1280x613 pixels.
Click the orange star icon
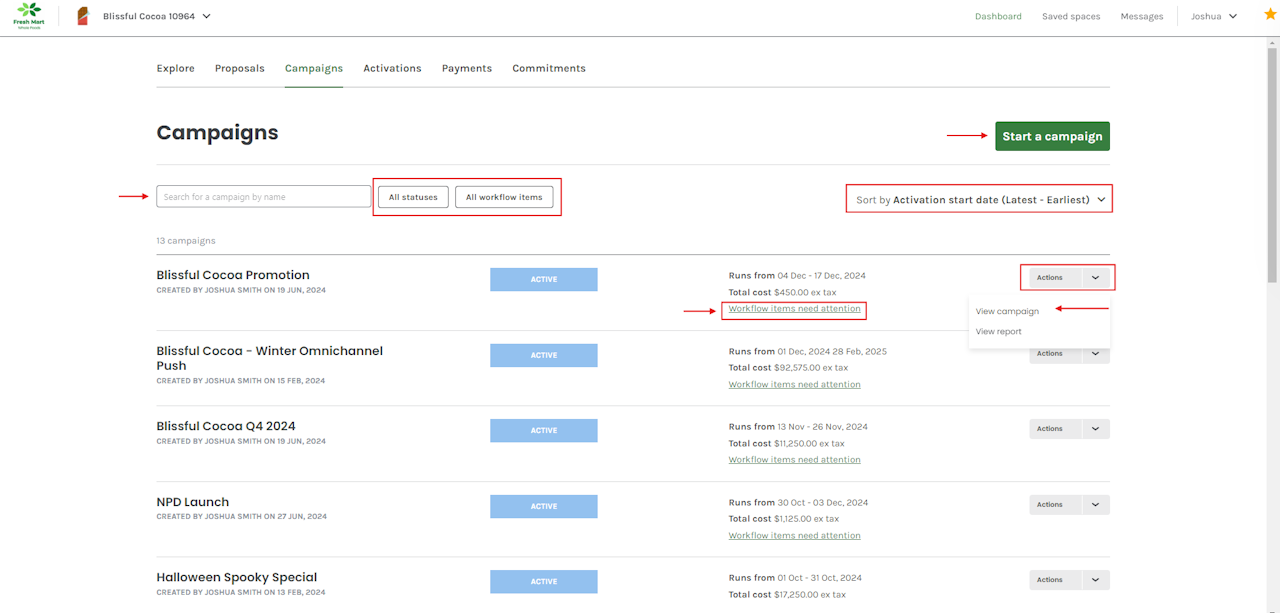pyautogui.click(x=1270, y=14)
